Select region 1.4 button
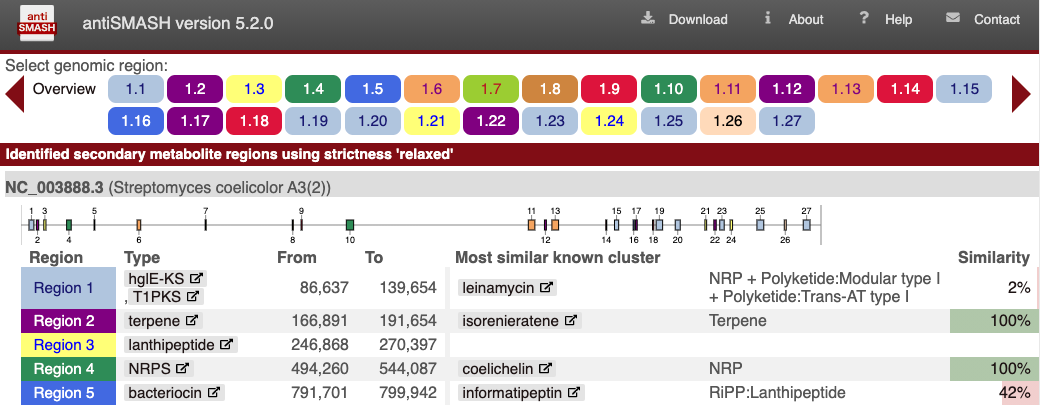Image resolution: width=1040 pixels, height=405 pixels. pyautogui.click(x=313, y=89)
